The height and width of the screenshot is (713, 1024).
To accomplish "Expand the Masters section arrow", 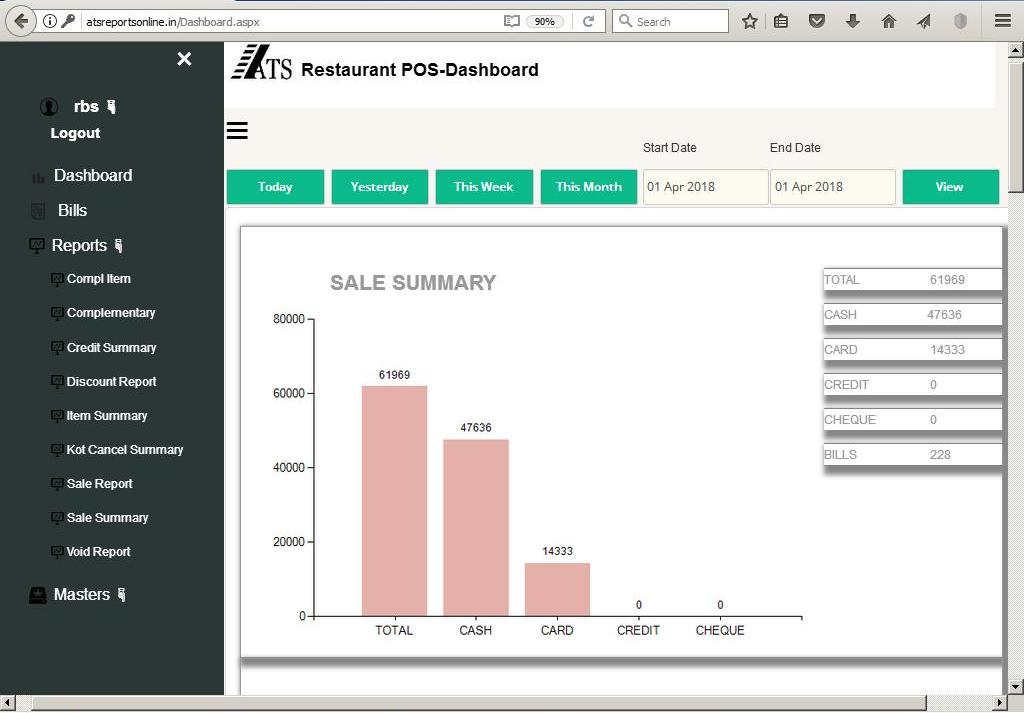I will pos(121,594).
